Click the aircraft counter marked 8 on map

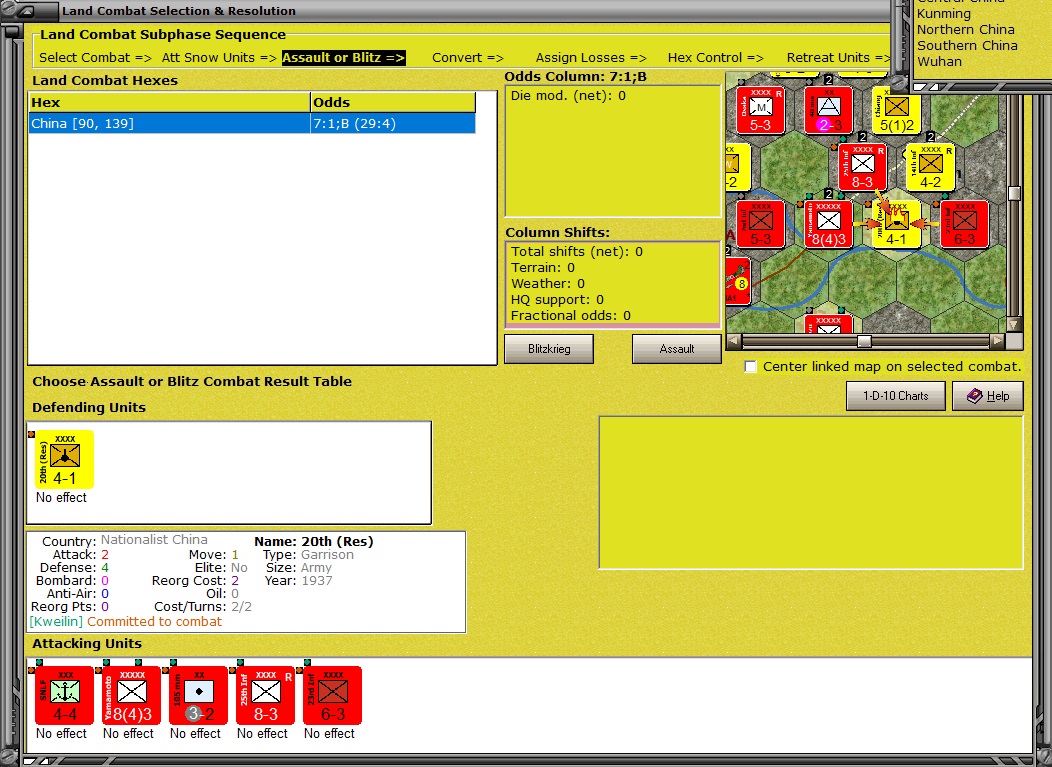pos(738,281)
